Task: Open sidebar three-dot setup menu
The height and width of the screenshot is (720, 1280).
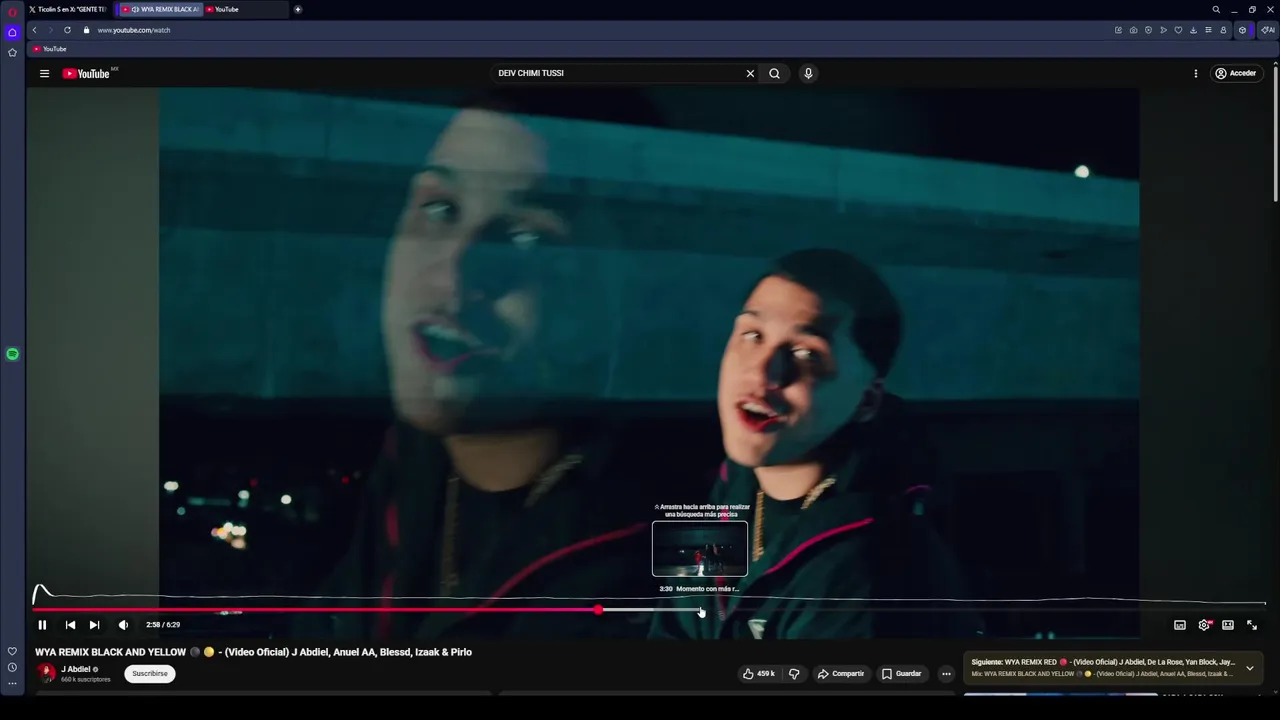Action: tap(12, 684)
